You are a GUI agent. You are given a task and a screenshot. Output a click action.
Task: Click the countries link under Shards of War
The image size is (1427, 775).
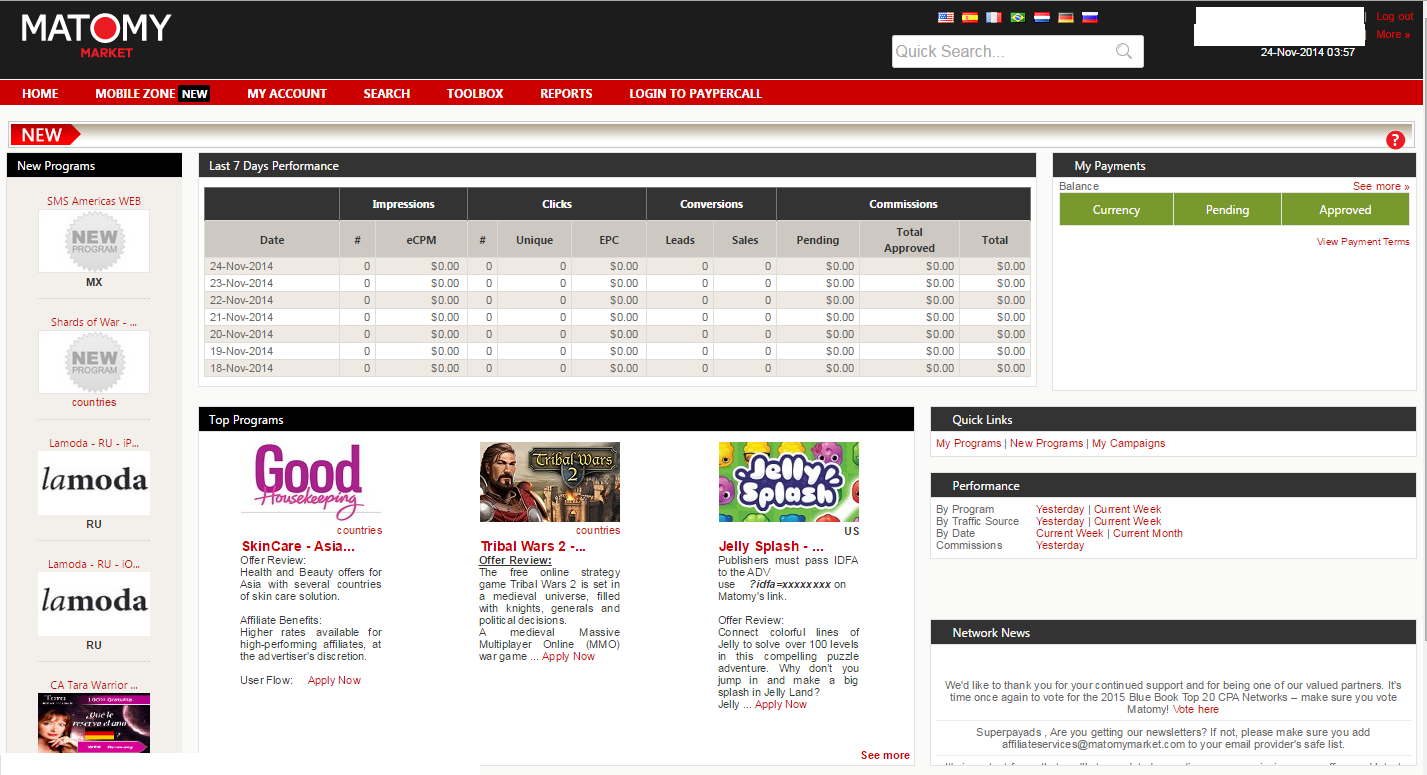coord(94,402)
